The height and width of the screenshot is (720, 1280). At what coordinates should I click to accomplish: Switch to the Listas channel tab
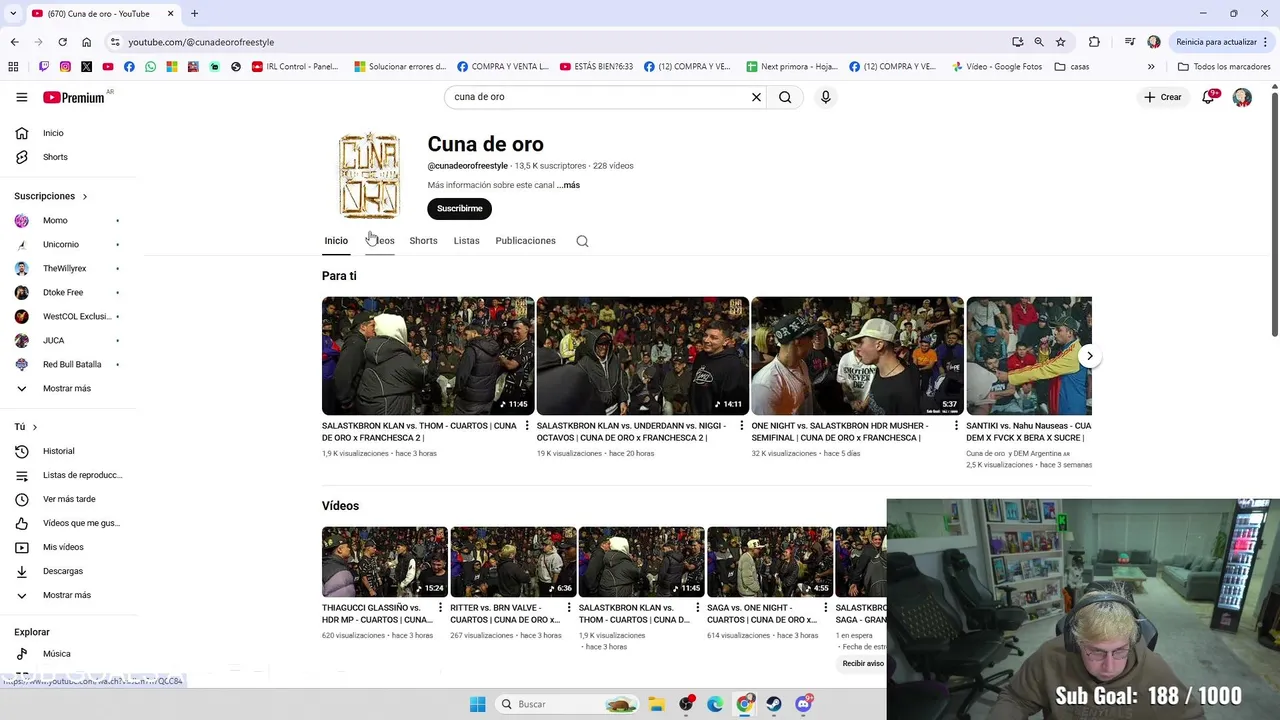466,241
